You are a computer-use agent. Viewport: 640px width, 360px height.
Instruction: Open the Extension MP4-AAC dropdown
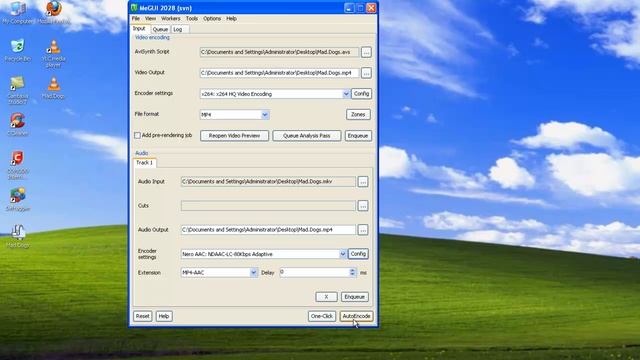(x=253, y=272)
